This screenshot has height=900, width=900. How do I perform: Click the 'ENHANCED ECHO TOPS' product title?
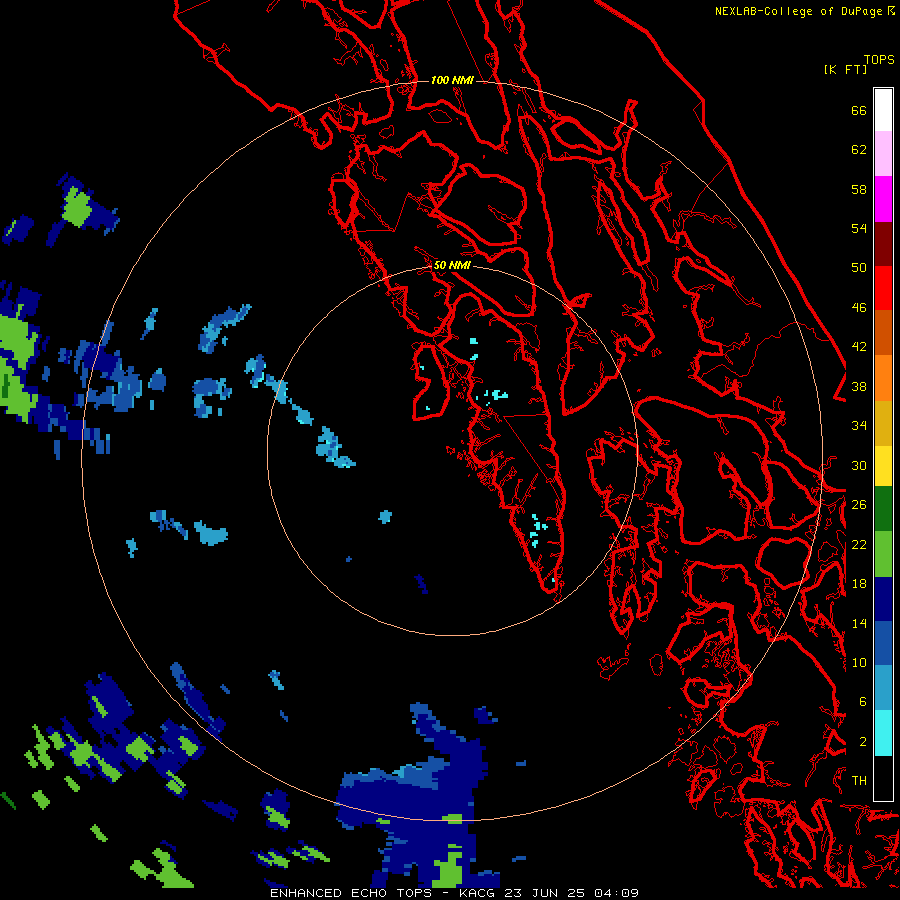click(x=351, y=893)
